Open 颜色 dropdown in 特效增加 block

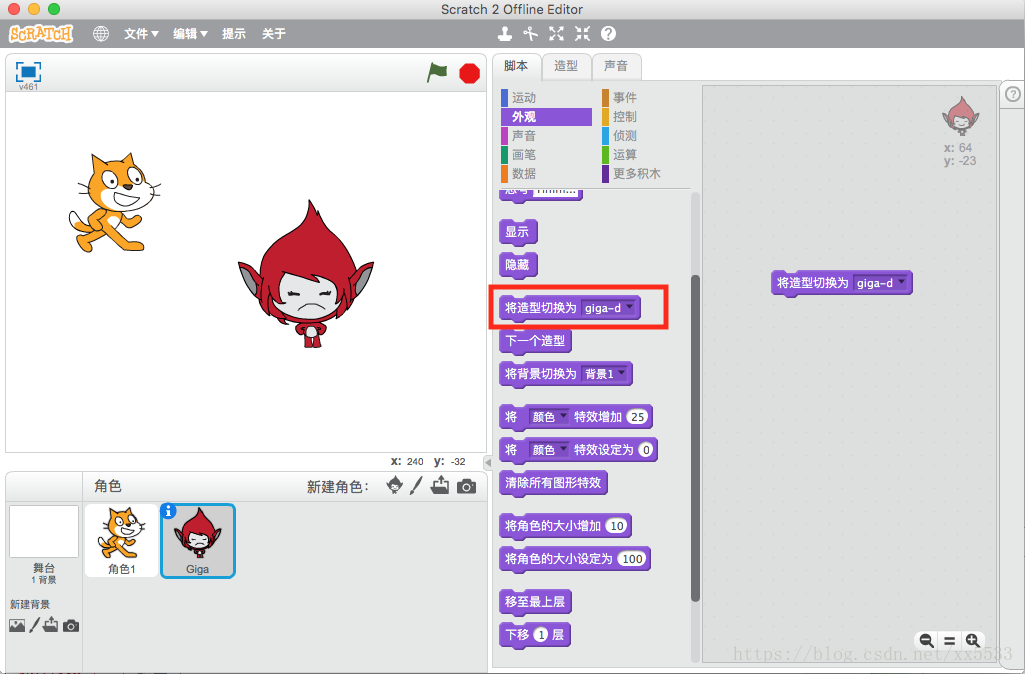548,416
